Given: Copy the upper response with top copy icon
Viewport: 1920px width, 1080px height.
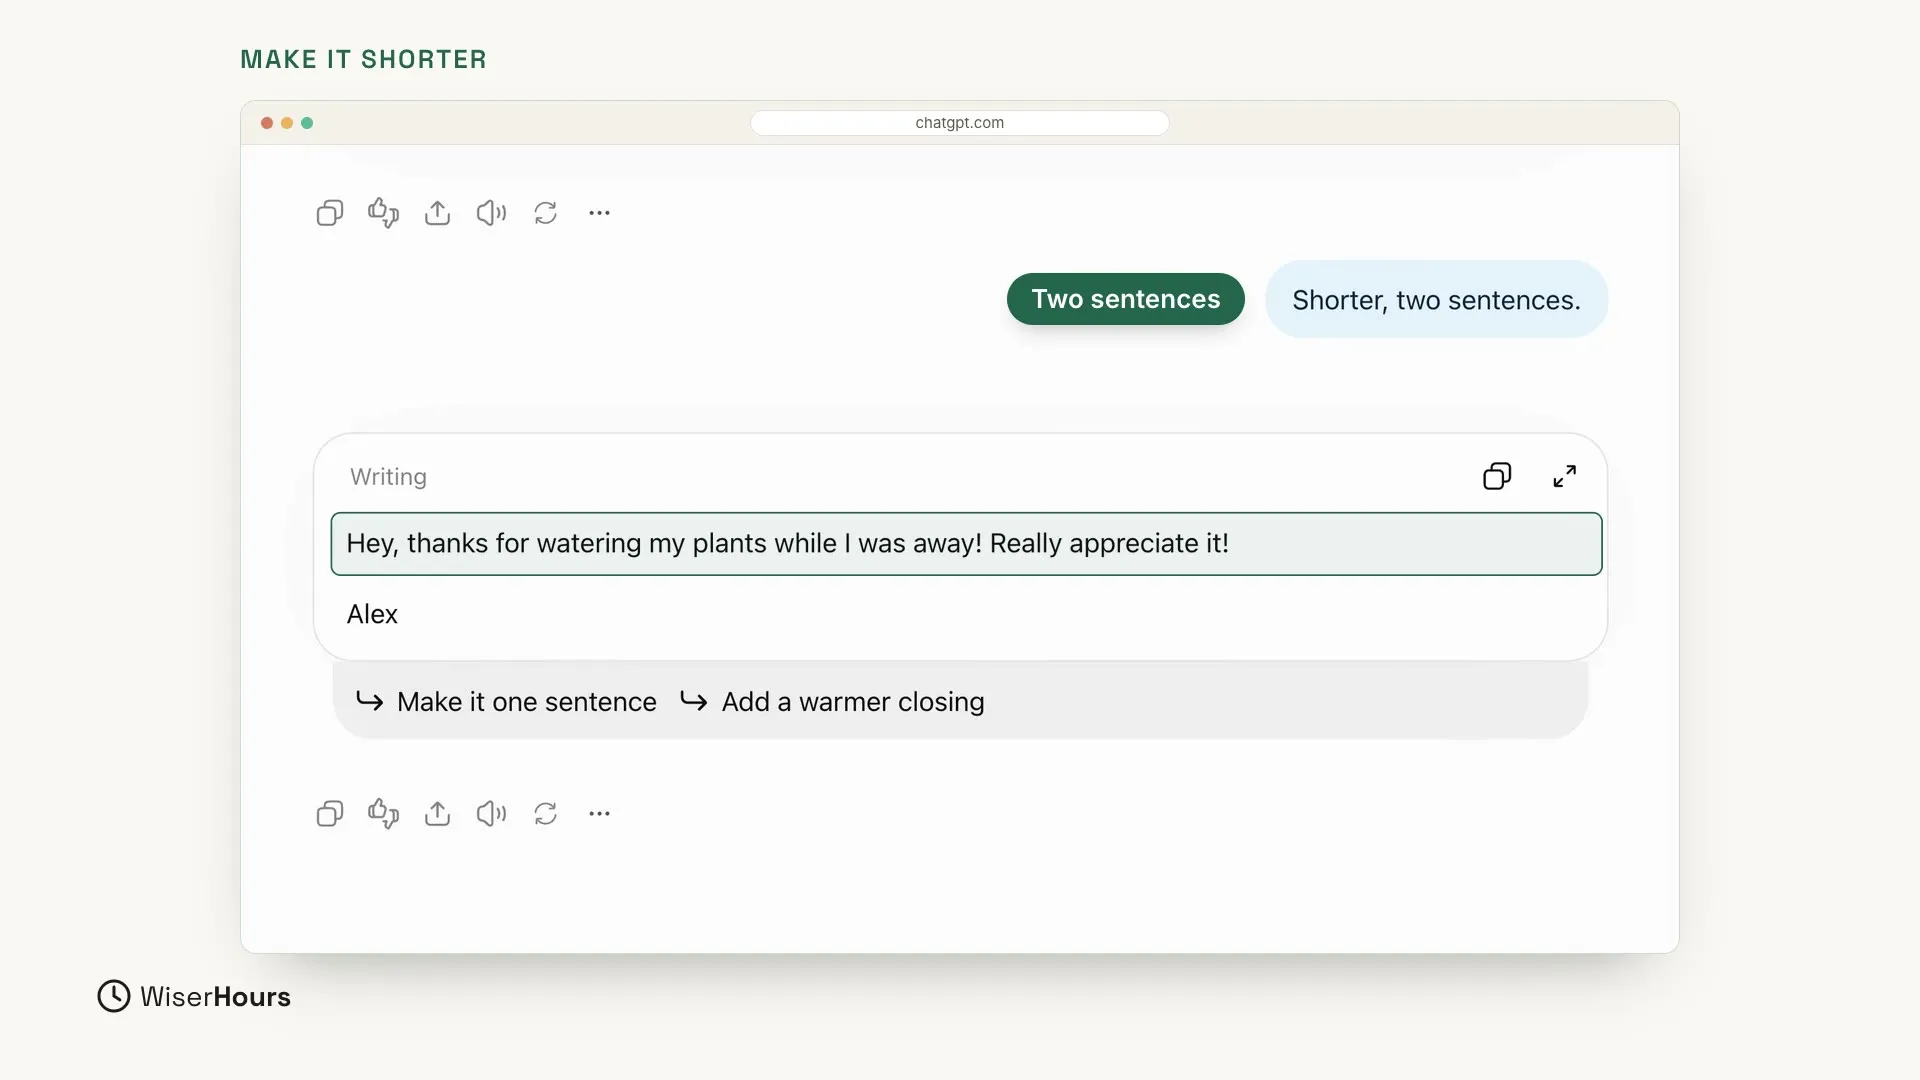Looking at the screenshot, I should pyautogui.click(x=330, y=213).
